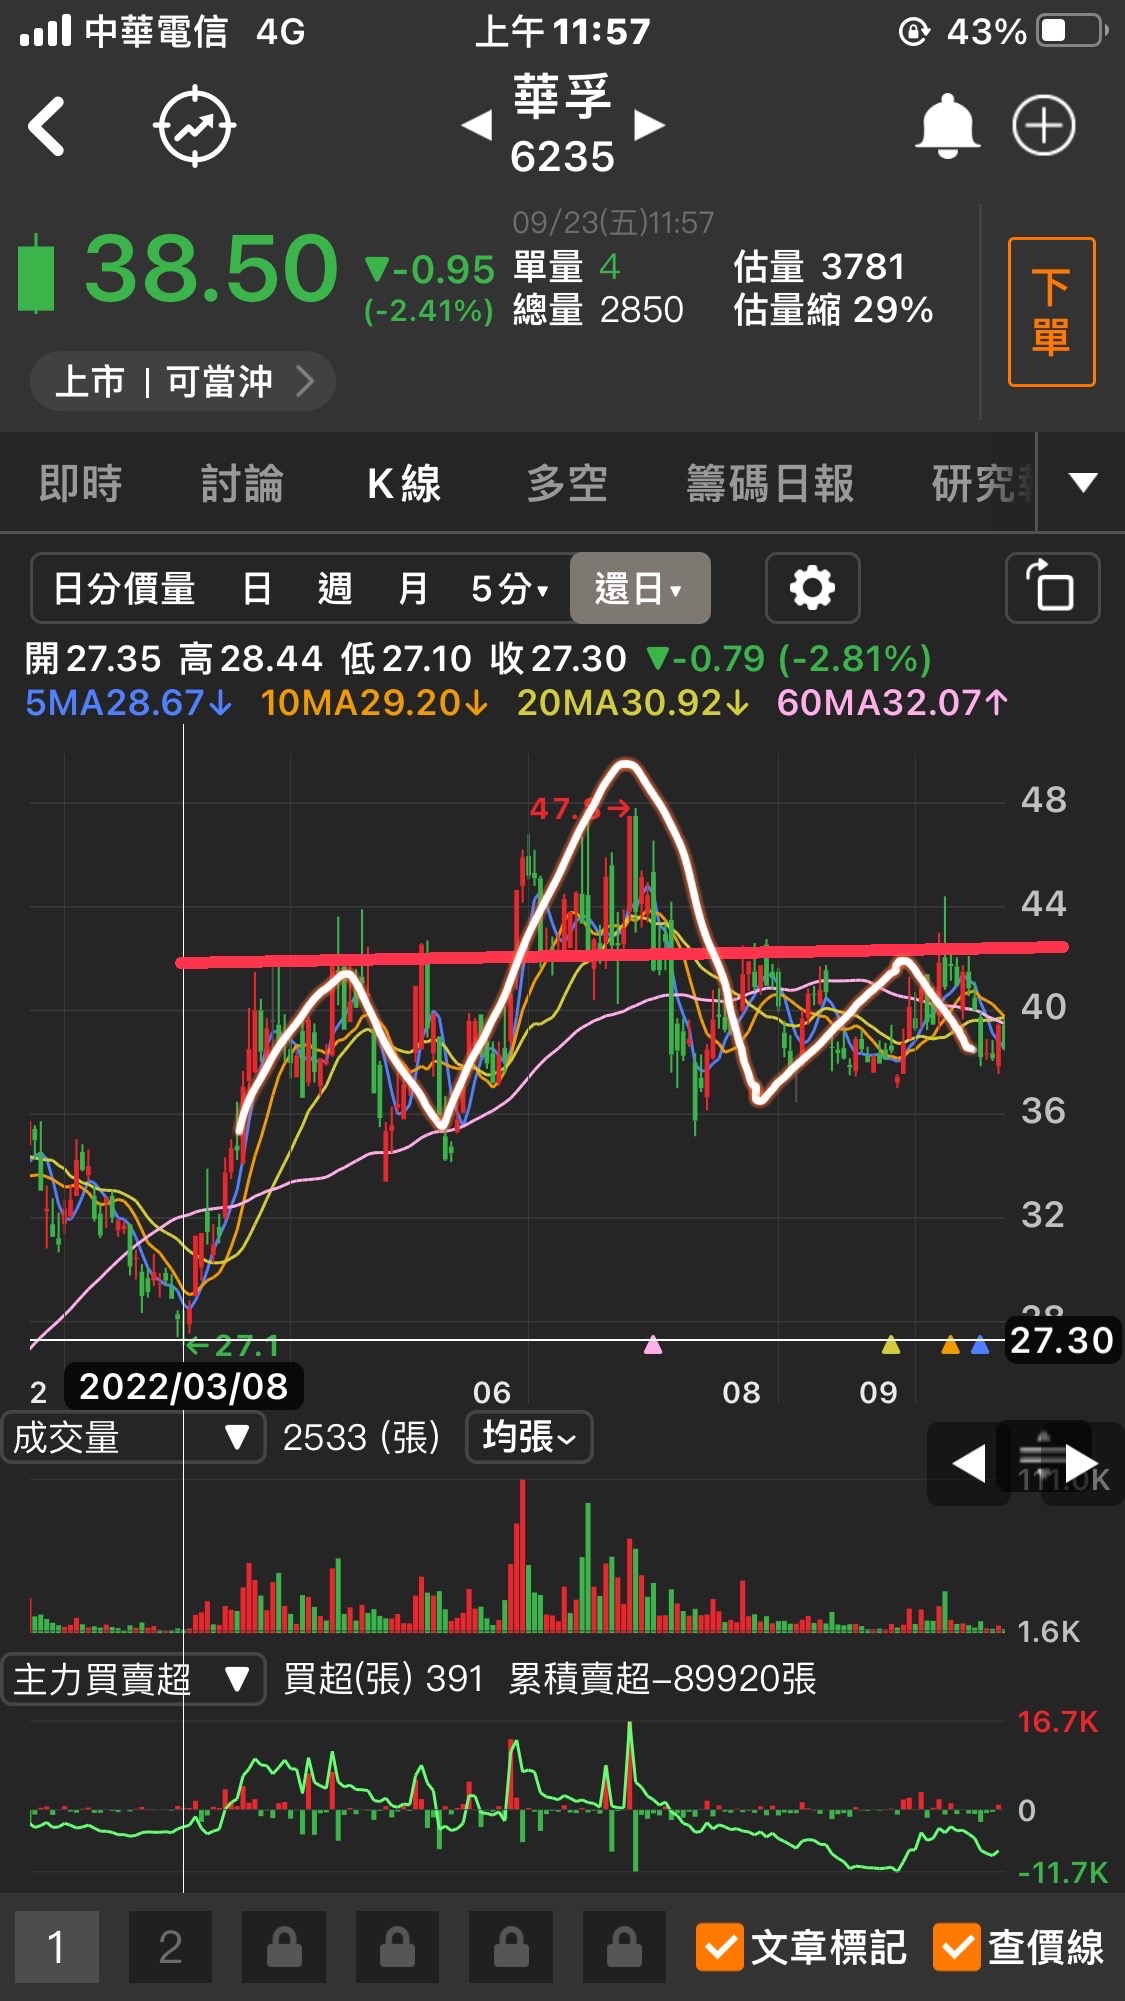
Task: Switch to the 籌碼日報 tab
Action: click(x=769, y=484)
